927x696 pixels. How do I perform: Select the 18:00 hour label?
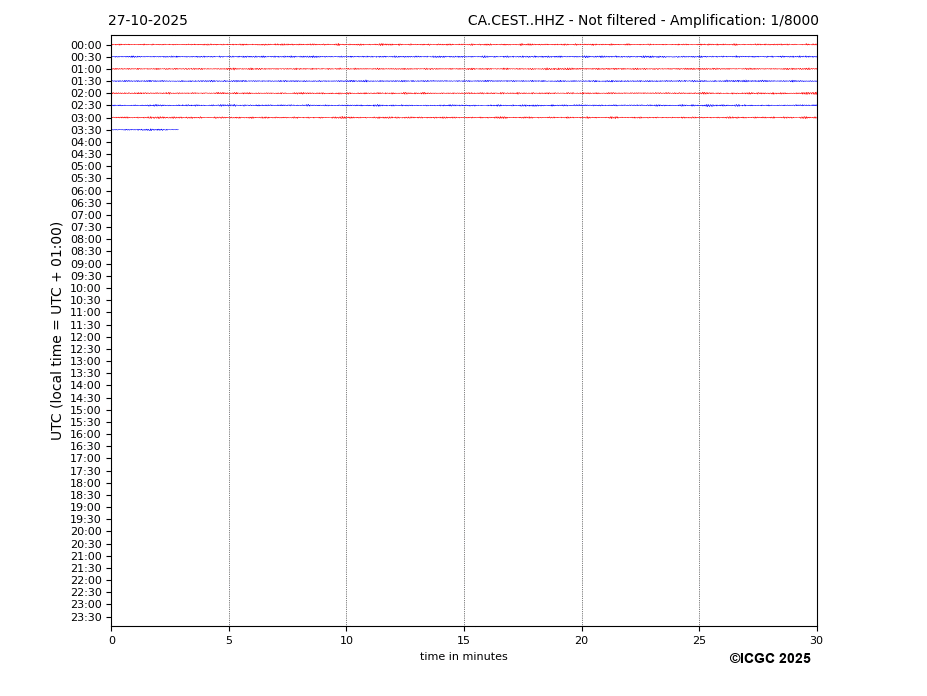tap(86, 483)
